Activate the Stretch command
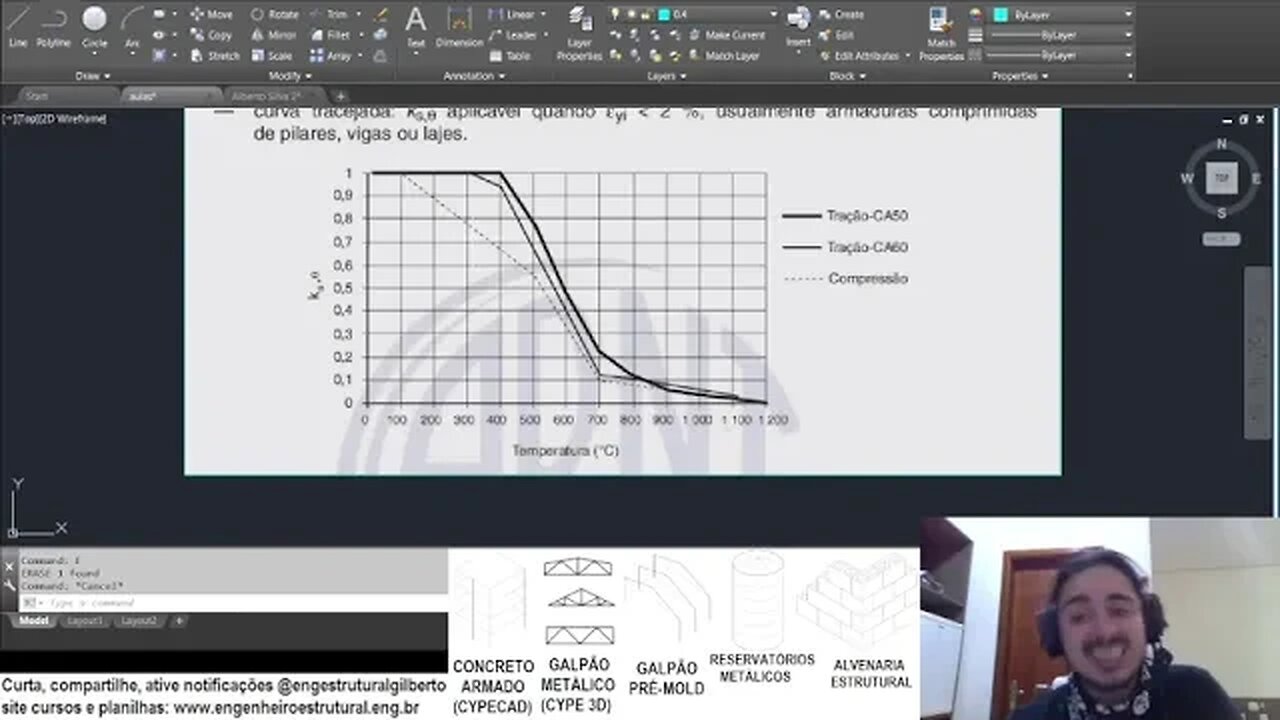 tap(214, 56)
